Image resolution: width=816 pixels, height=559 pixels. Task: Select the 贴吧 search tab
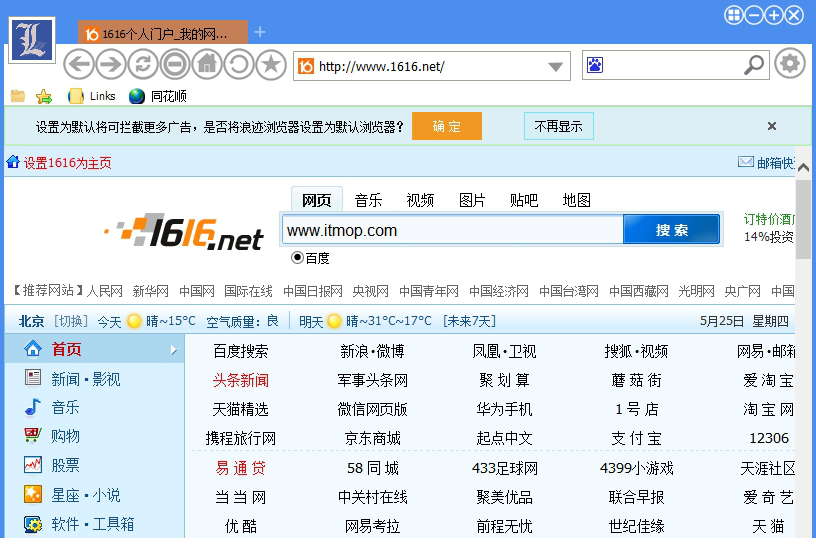click(x=524, y=200)
